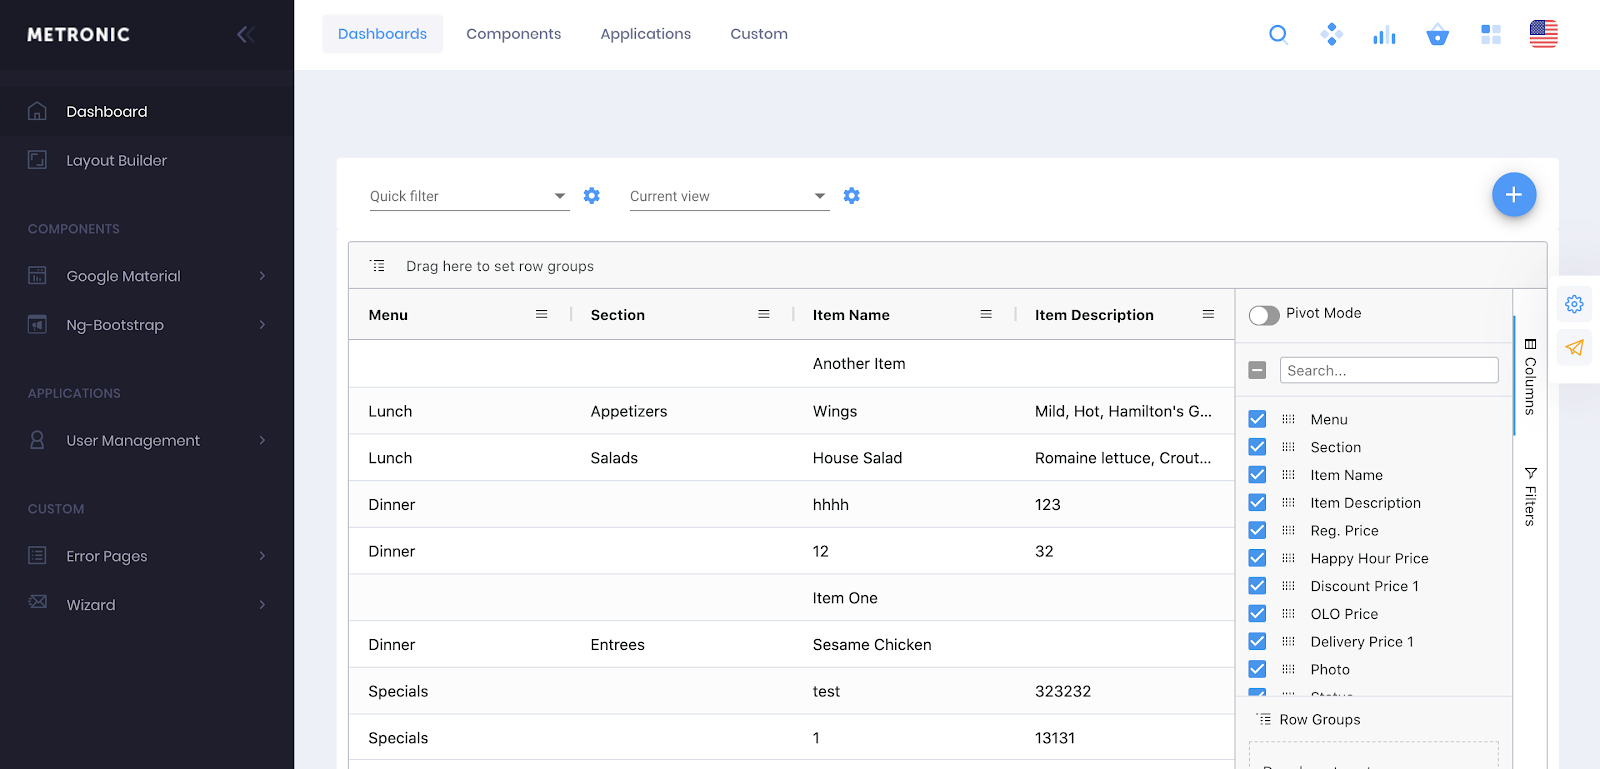Screen dimensions: 1600x769
Task: Open the Current view dropdown
Action: pos(728,196)
